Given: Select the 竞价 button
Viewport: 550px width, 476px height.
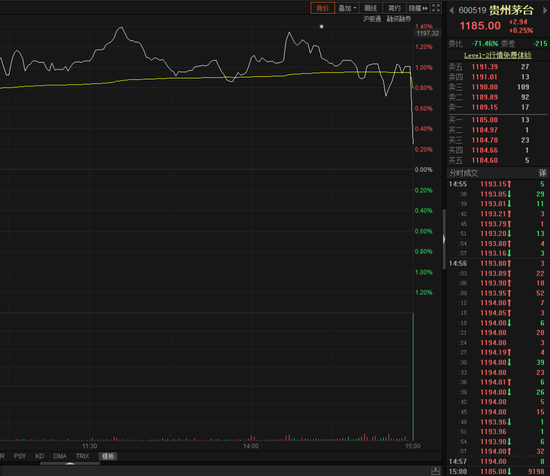Looking at the screenshot, I should pos(322,8).
